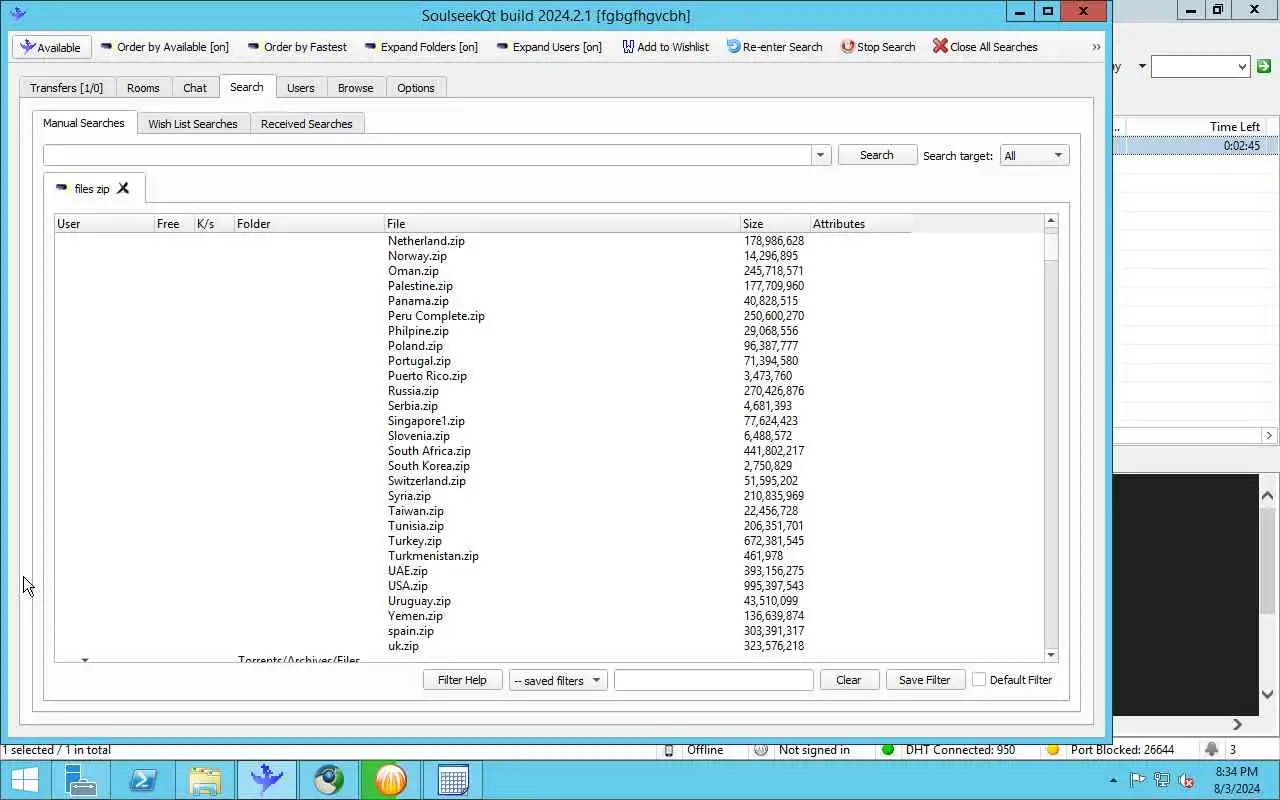Click the Save Filter button
This screenshot has width=1280, height=800.
924,680
